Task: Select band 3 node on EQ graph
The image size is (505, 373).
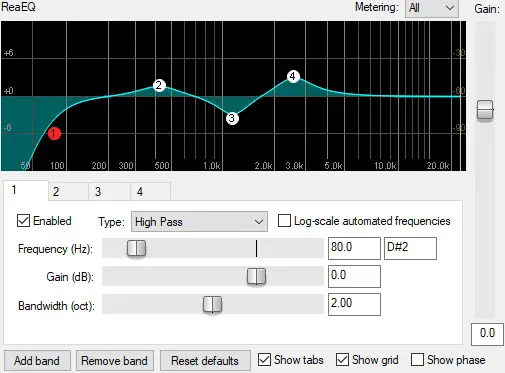Action: 232,118
